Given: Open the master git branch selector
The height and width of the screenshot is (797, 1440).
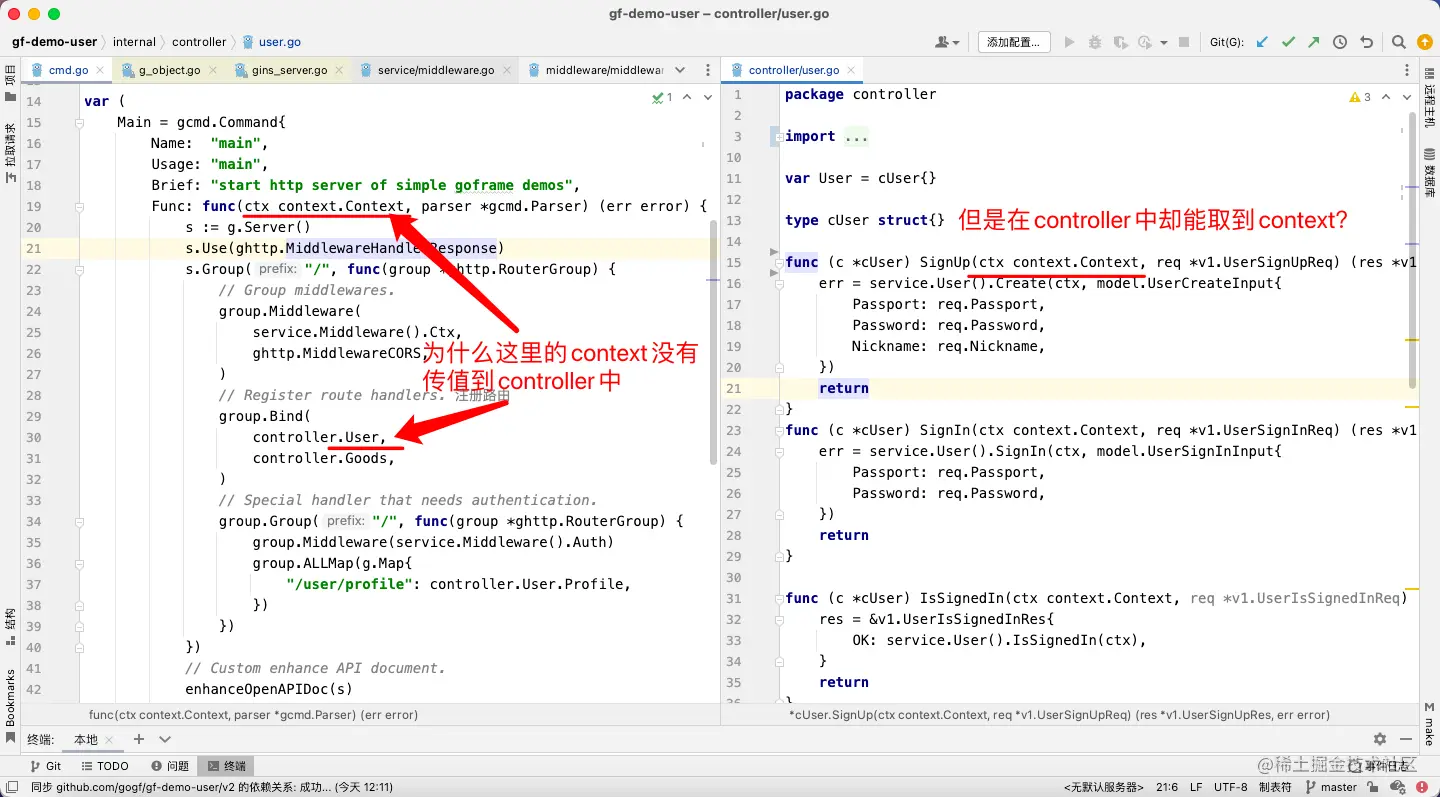Looking at the screenshot, I should pos(1331,787).
